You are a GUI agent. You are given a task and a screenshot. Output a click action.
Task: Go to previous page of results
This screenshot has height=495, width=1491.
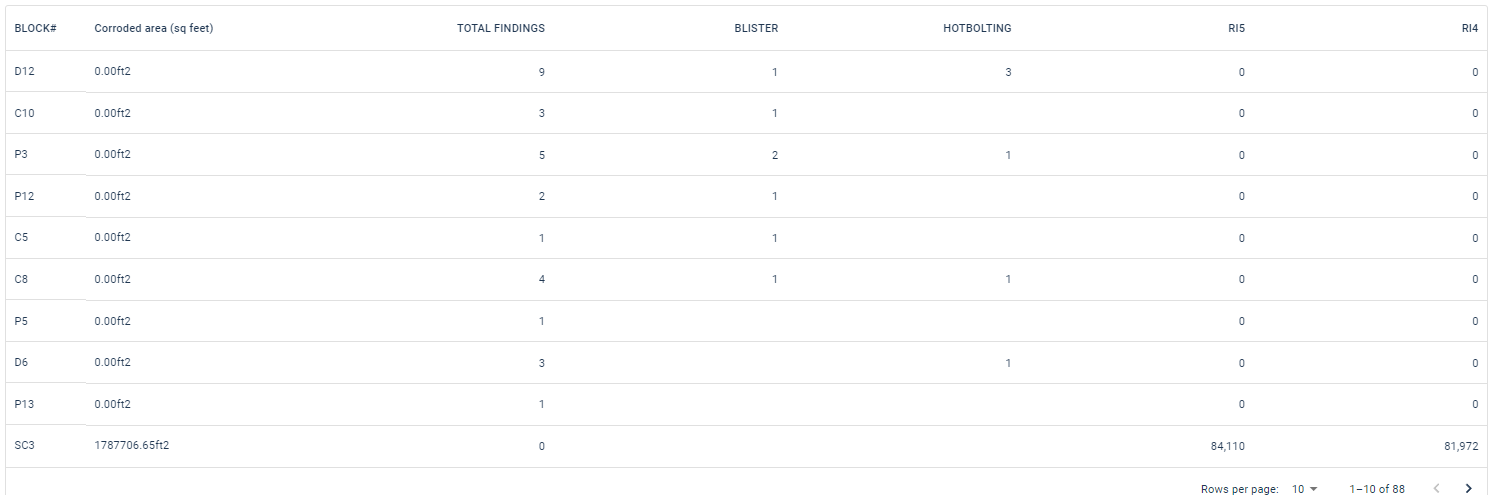(1437, 488)
